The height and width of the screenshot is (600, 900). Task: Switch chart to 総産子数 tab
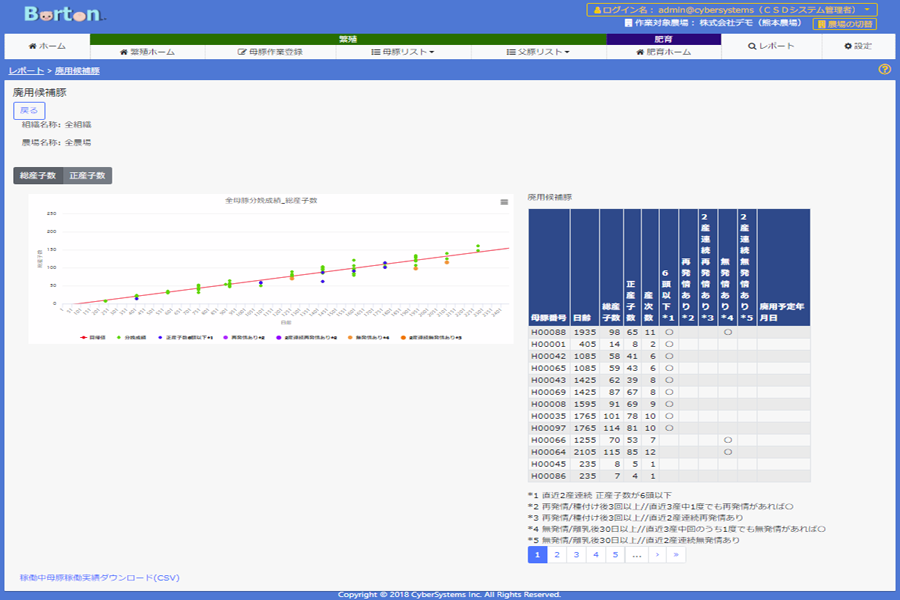[38, 176]
